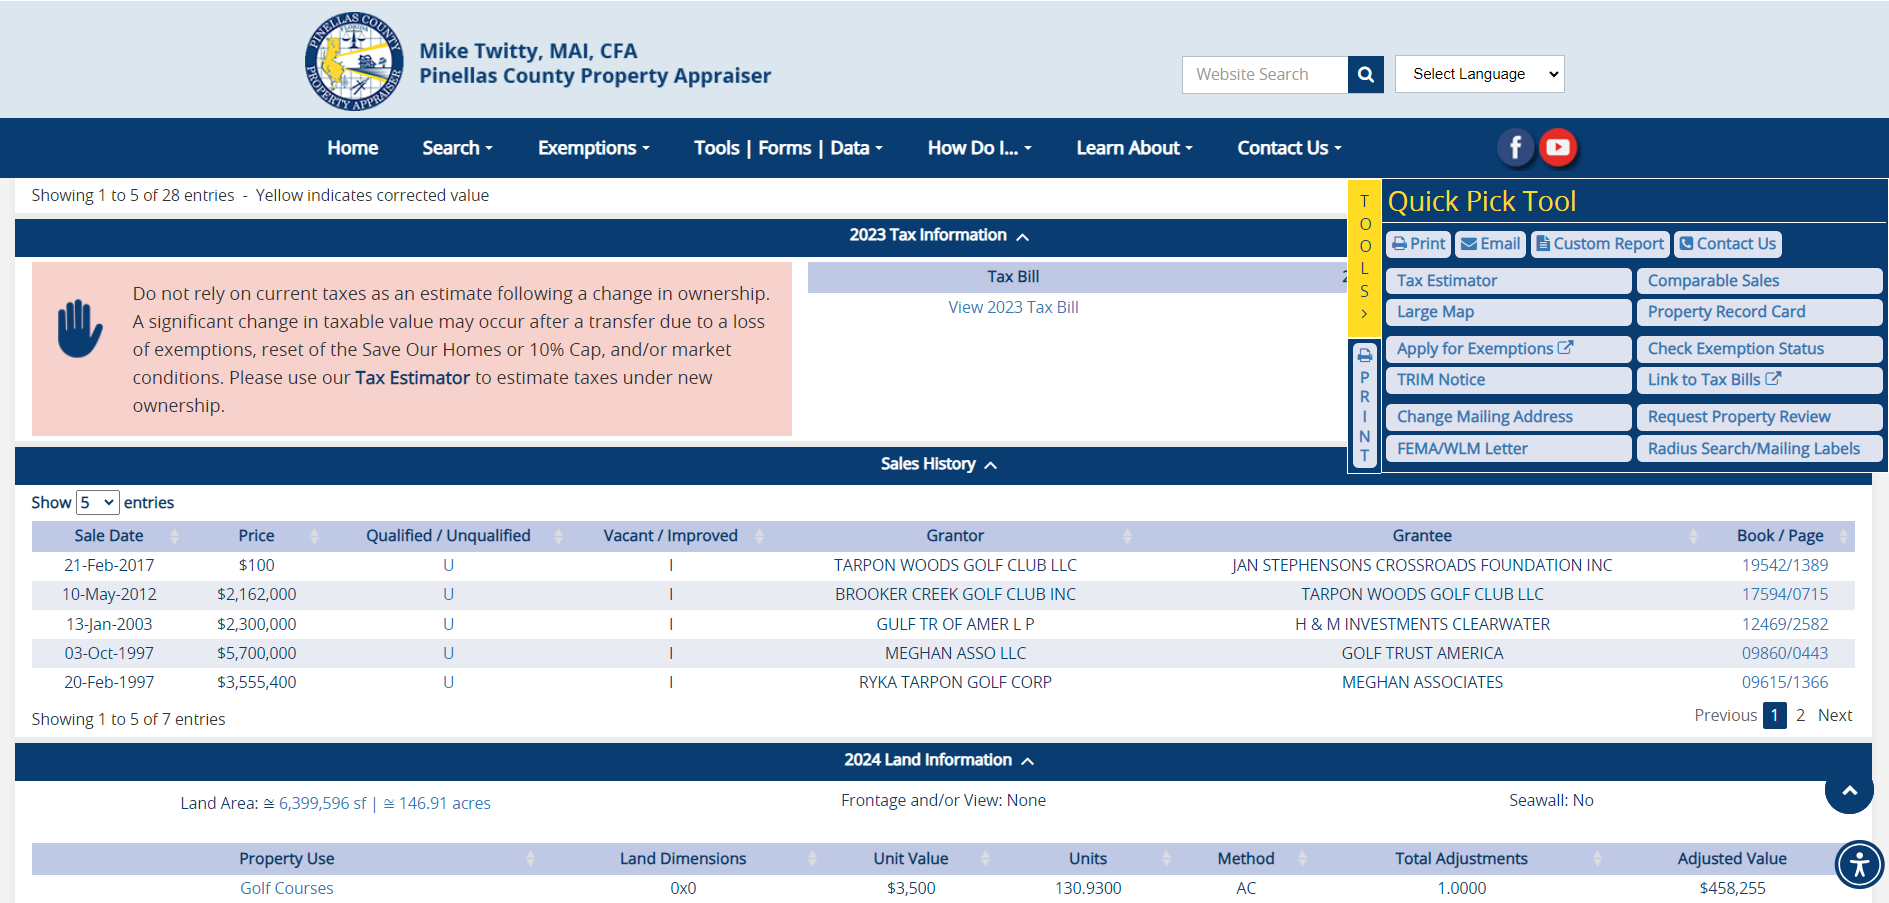Image resolution: width=1889 pixels, height=903 pixels.
Task: Sort by Vacant / Improved column
Action: (x=670, y=536)
